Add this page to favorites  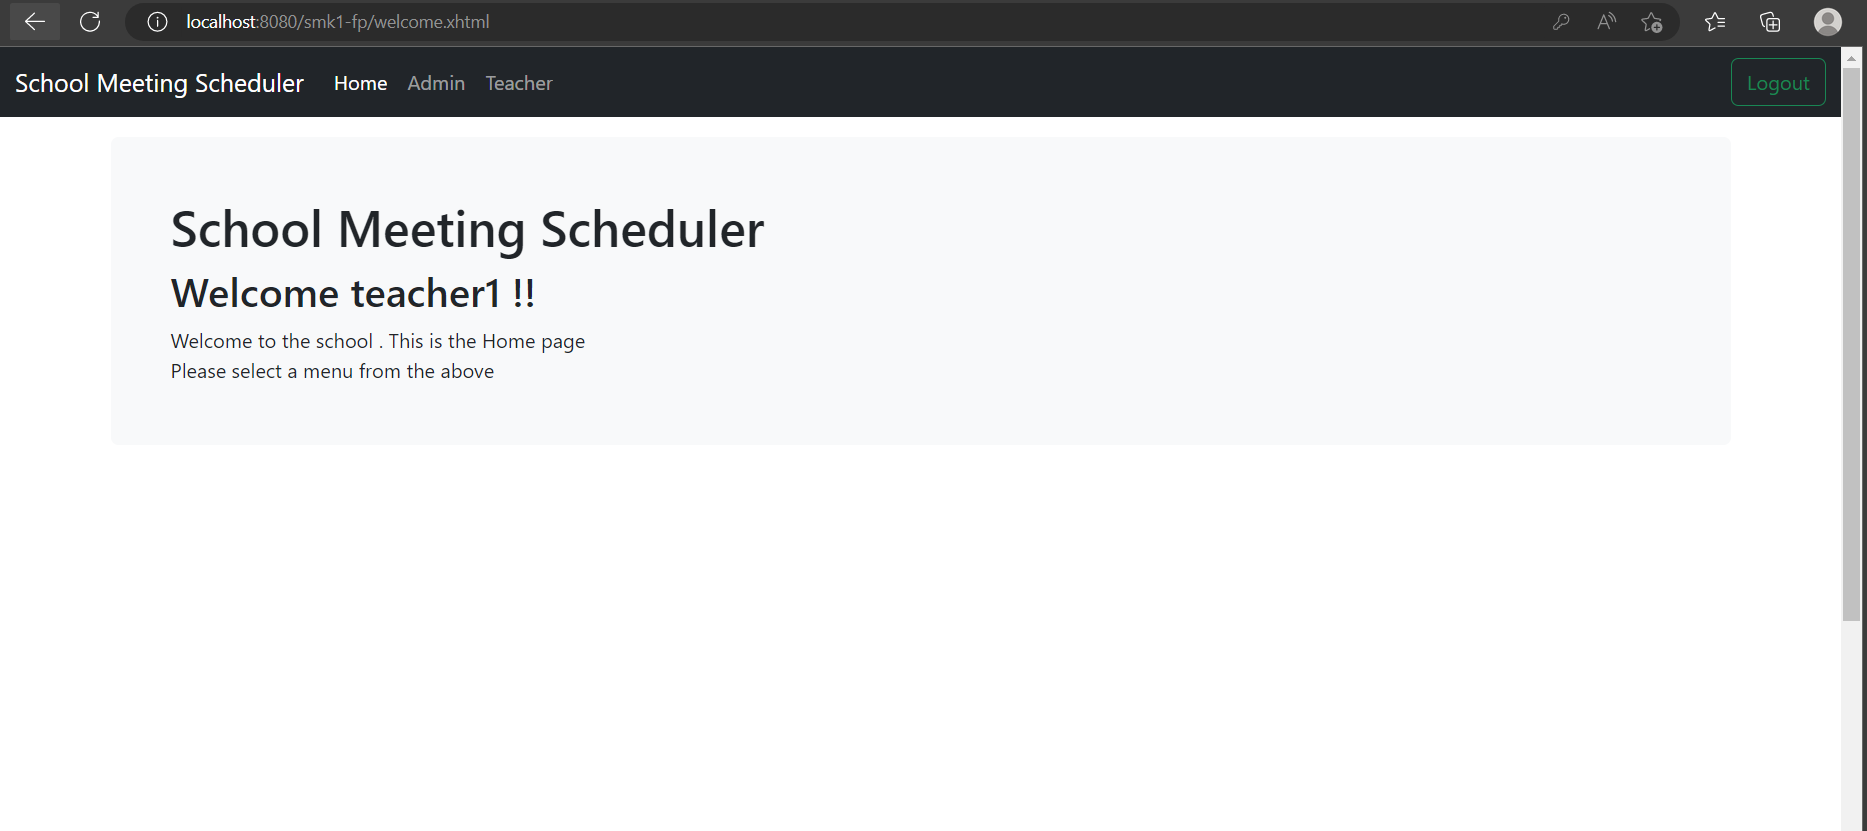point(1652,21)
